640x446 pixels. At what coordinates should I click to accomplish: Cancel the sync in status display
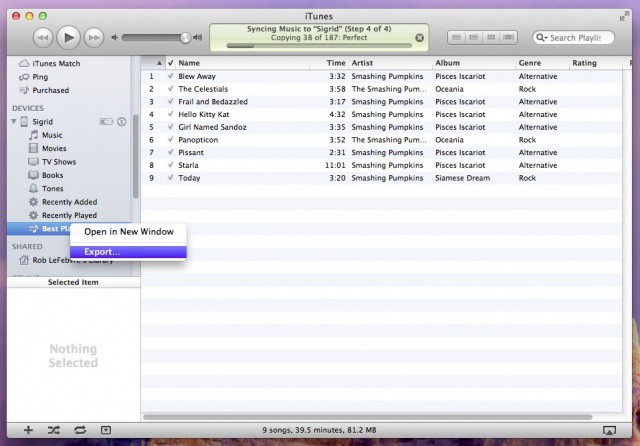(419, 38)
